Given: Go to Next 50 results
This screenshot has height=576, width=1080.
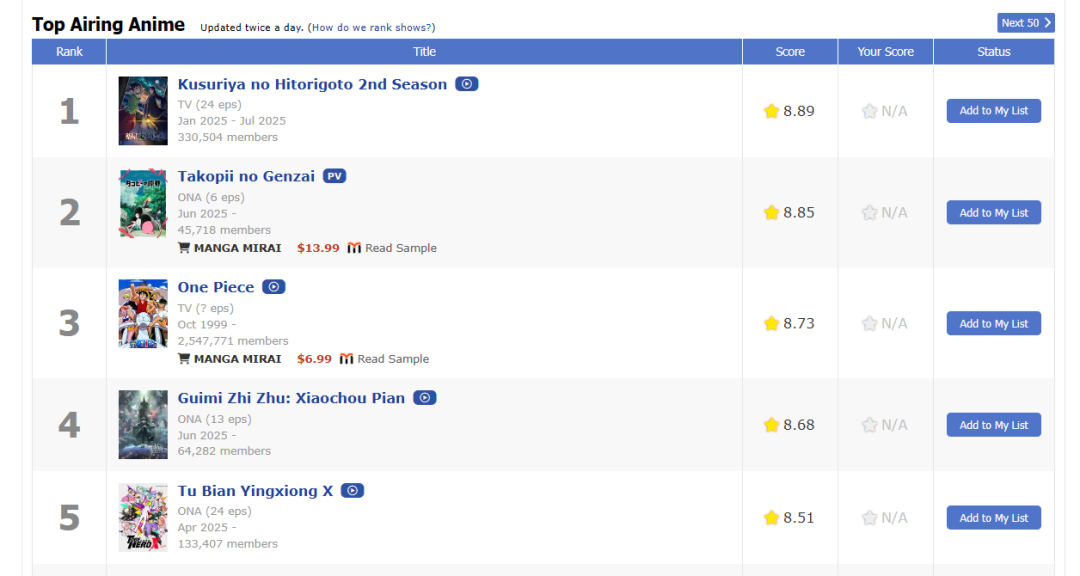Looking at the screenshot, I should [1026, 23].
